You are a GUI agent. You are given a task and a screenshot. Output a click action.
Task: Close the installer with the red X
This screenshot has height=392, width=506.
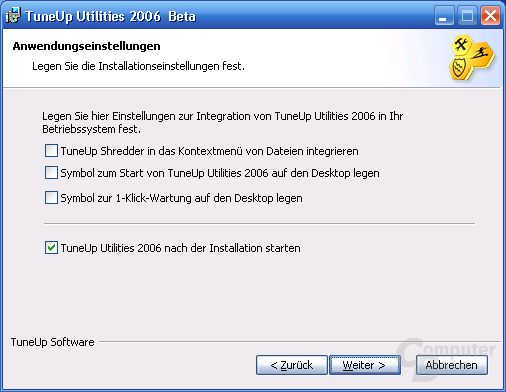[490, 16]
